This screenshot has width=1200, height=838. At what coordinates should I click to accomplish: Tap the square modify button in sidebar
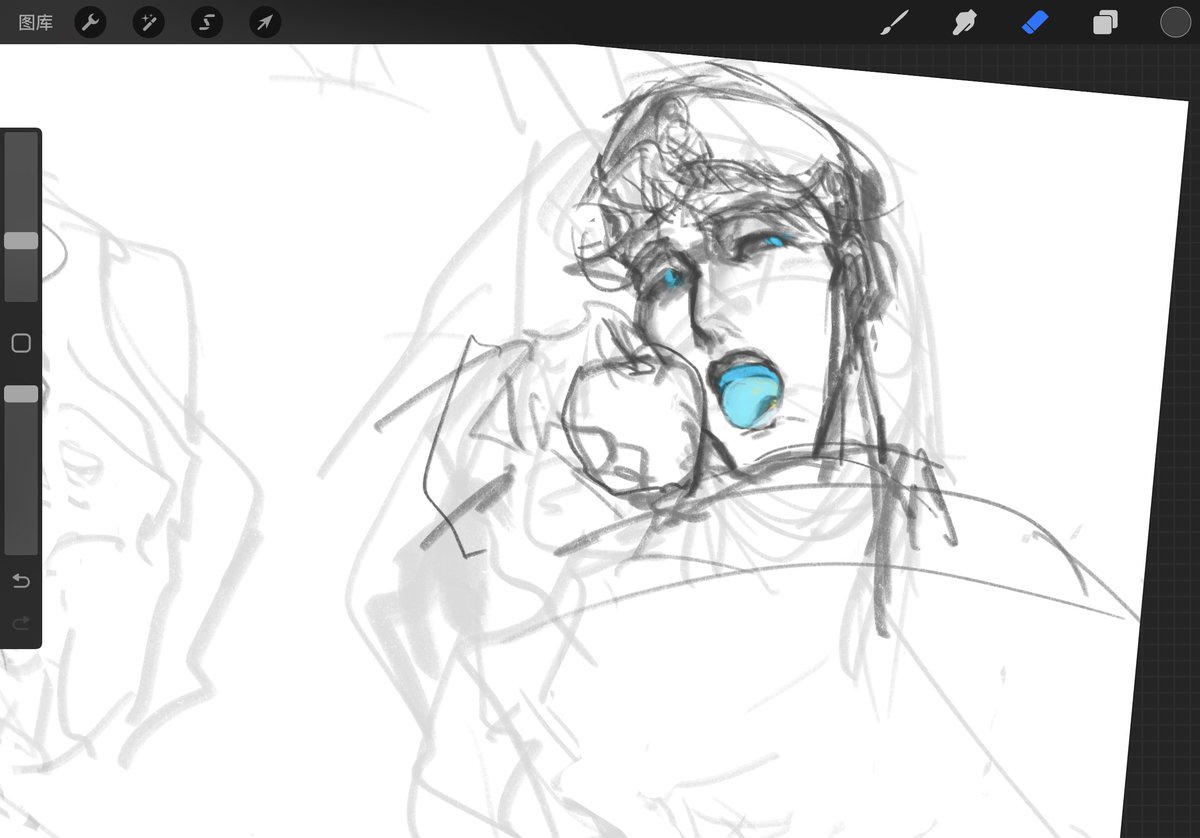(x=21, y=343)
